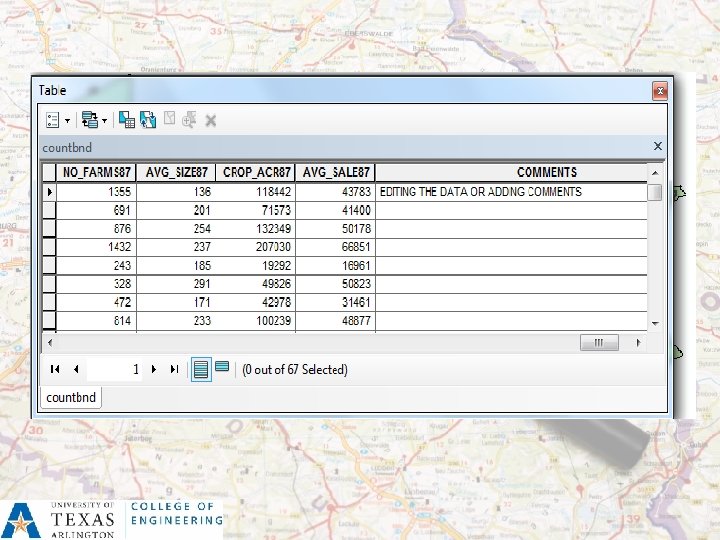This screenshot has width=720, height=540.
Task: Toggle Show All Records view
Action: [x=201, y=369]
